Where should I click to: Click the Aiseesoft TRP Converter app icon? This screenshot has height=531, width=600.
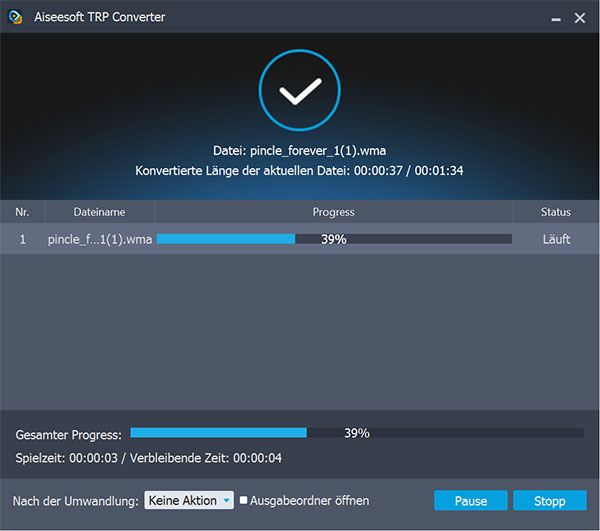pyautogui.click(x=15, y=17)
